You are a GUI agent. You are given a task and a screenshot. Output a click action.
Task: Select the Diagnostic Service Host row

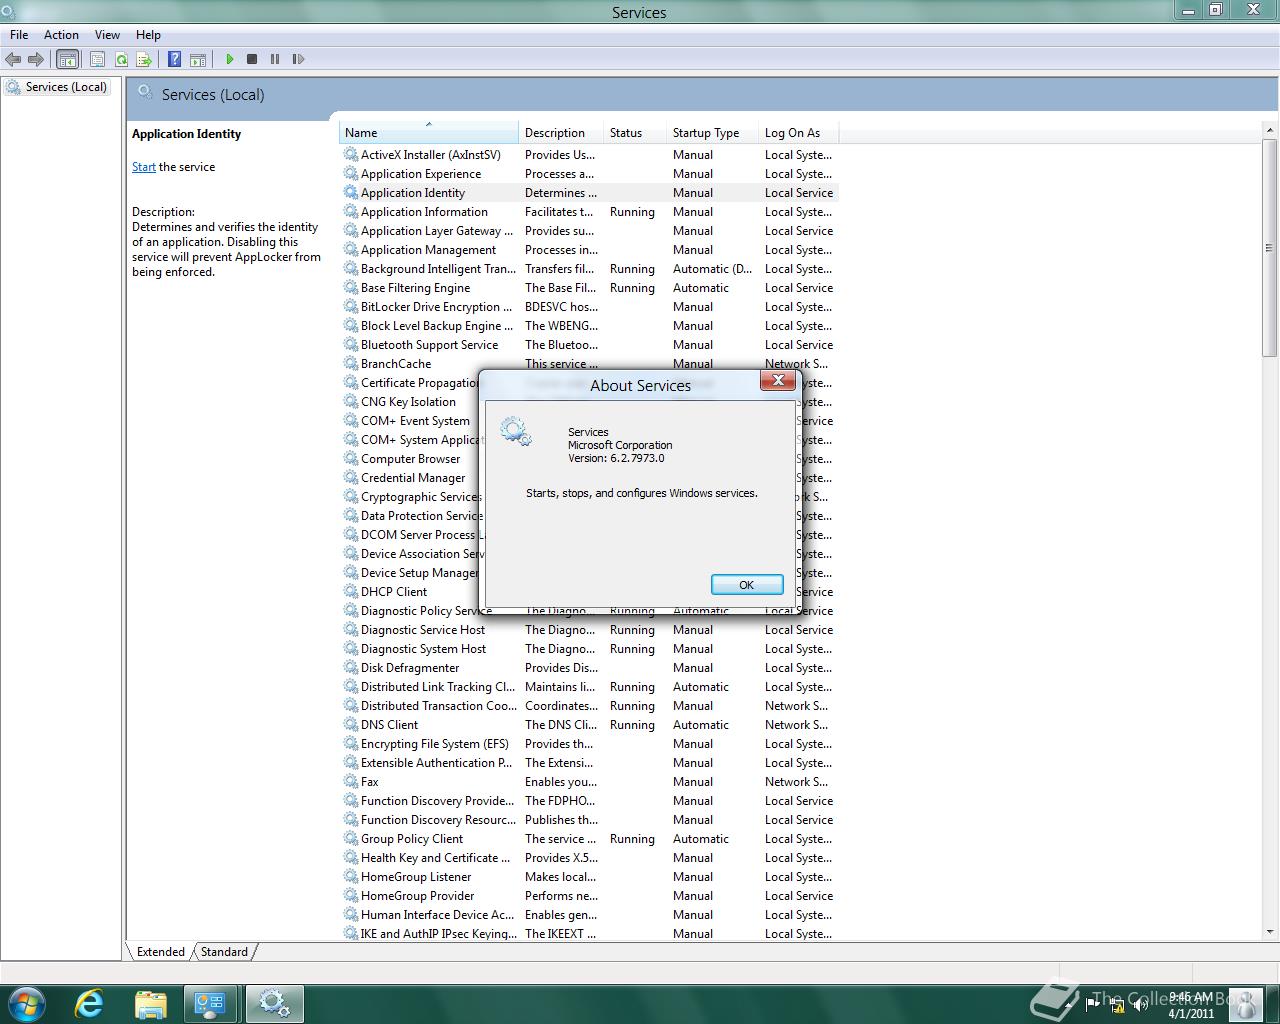pos(590,629)
